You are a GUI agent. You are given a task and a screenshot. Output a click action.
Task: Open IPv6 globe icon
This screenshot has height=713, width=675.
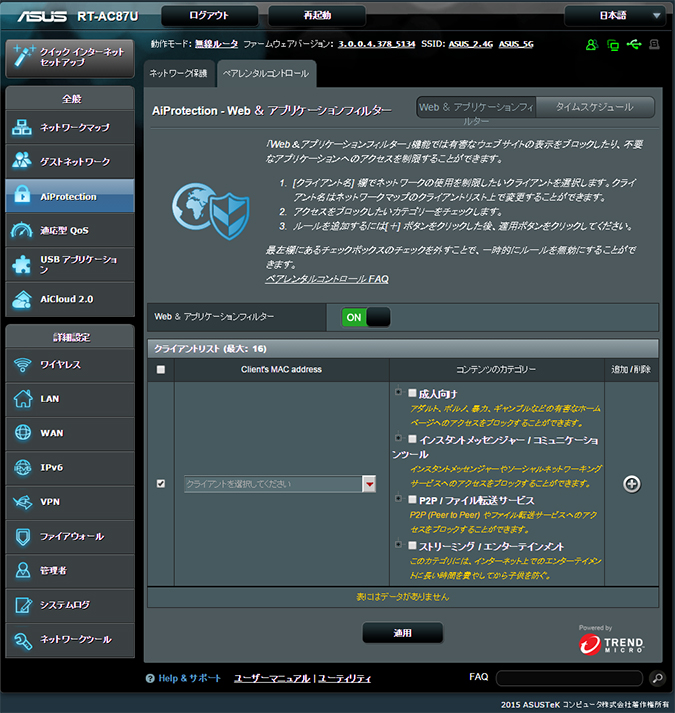(22, 467)
